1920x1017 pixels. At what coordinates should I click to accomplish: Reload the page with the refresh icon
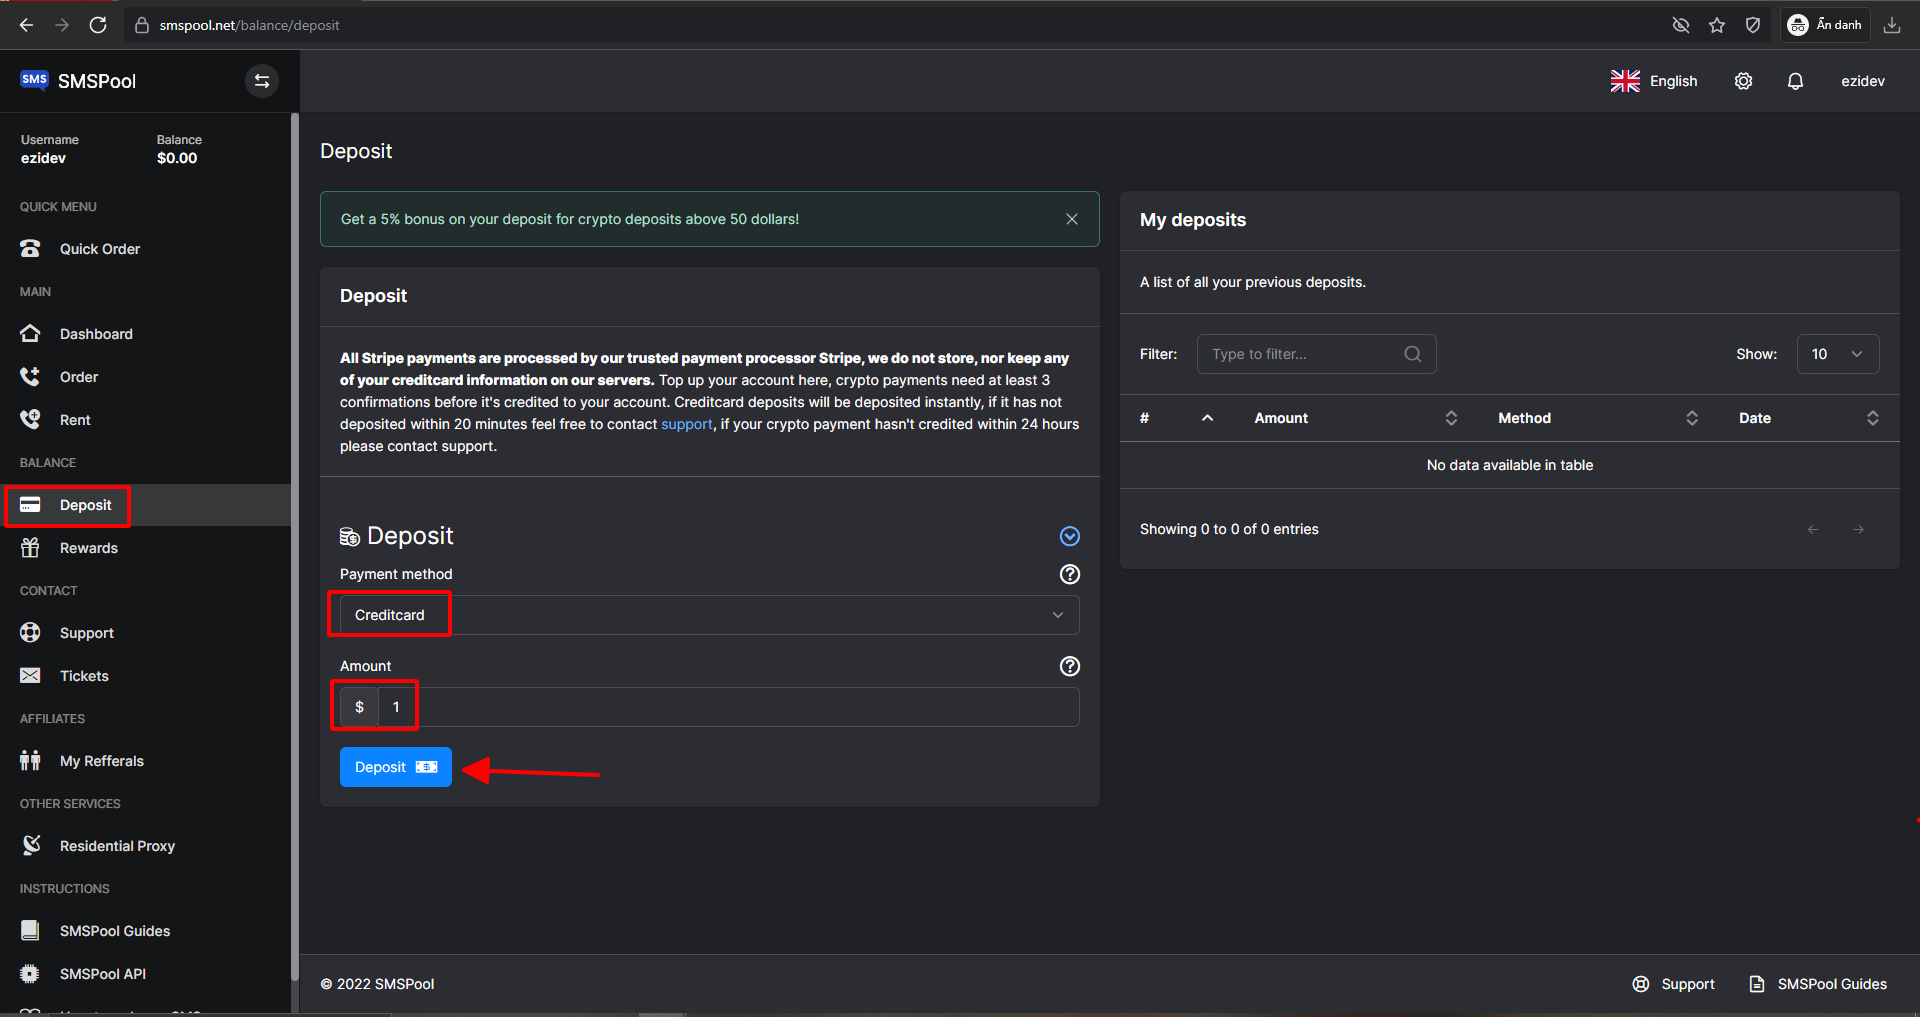(x=98, y=25)
